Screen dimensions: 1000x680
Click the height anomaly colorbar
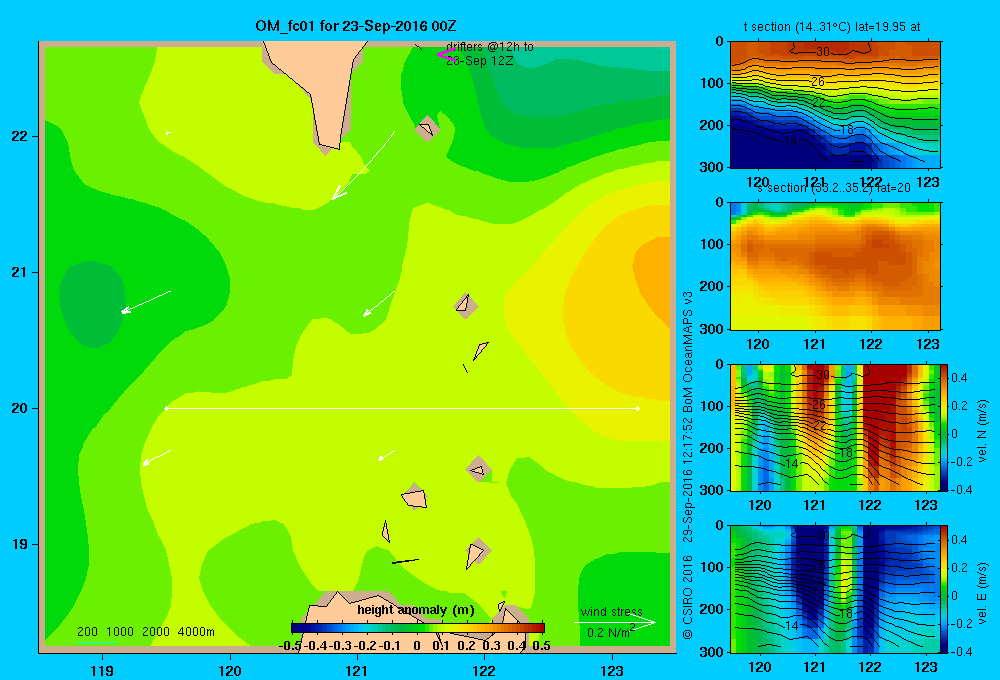tap(418, 628)
